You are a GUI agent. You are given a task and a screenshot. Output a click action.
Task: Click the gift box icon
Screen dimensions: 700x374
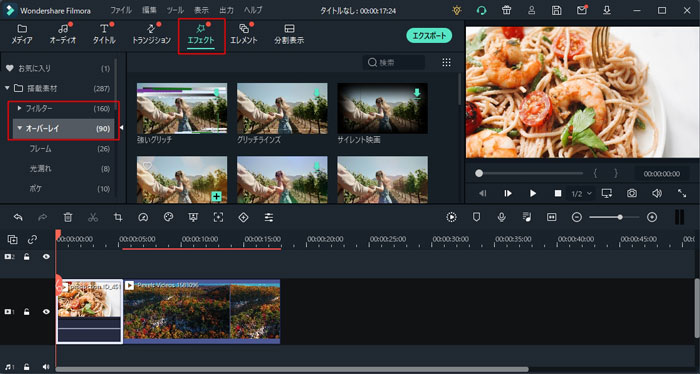[506, 10]
